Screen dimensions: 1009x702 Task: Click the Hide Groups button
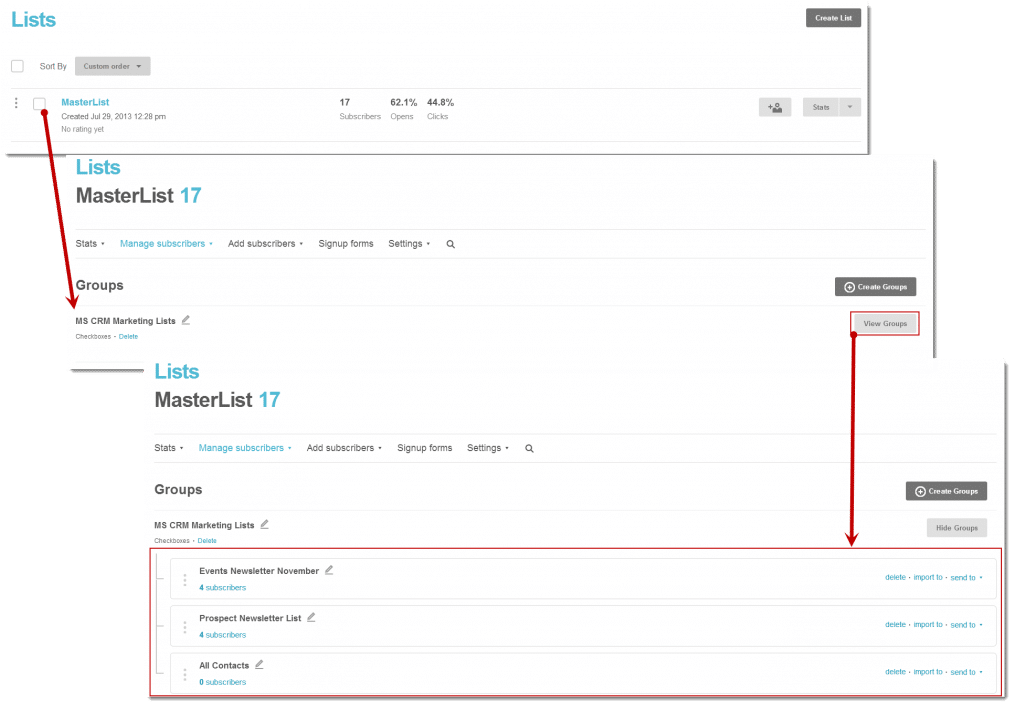(x=956, y=528)
